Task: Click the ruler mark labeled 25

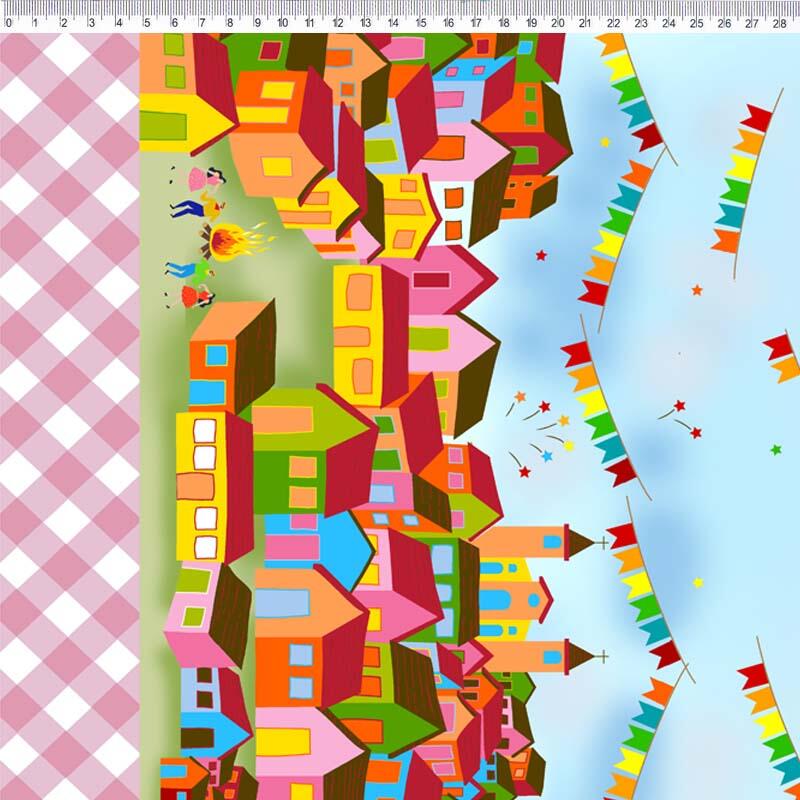Action: 696,23
